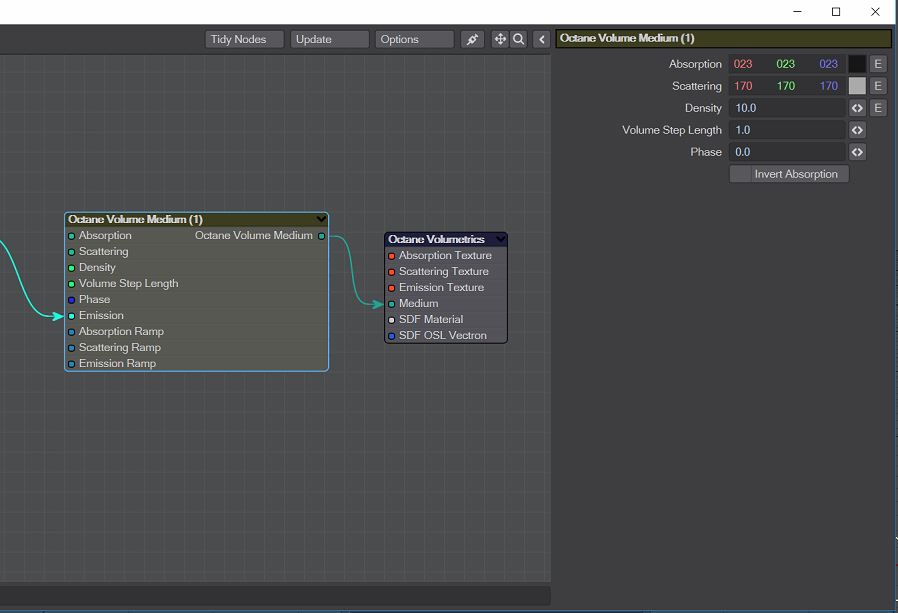This screenshot has height=613, width=898.
Task: Click the magnifier zoom icon
Action: tap(518, 39)
